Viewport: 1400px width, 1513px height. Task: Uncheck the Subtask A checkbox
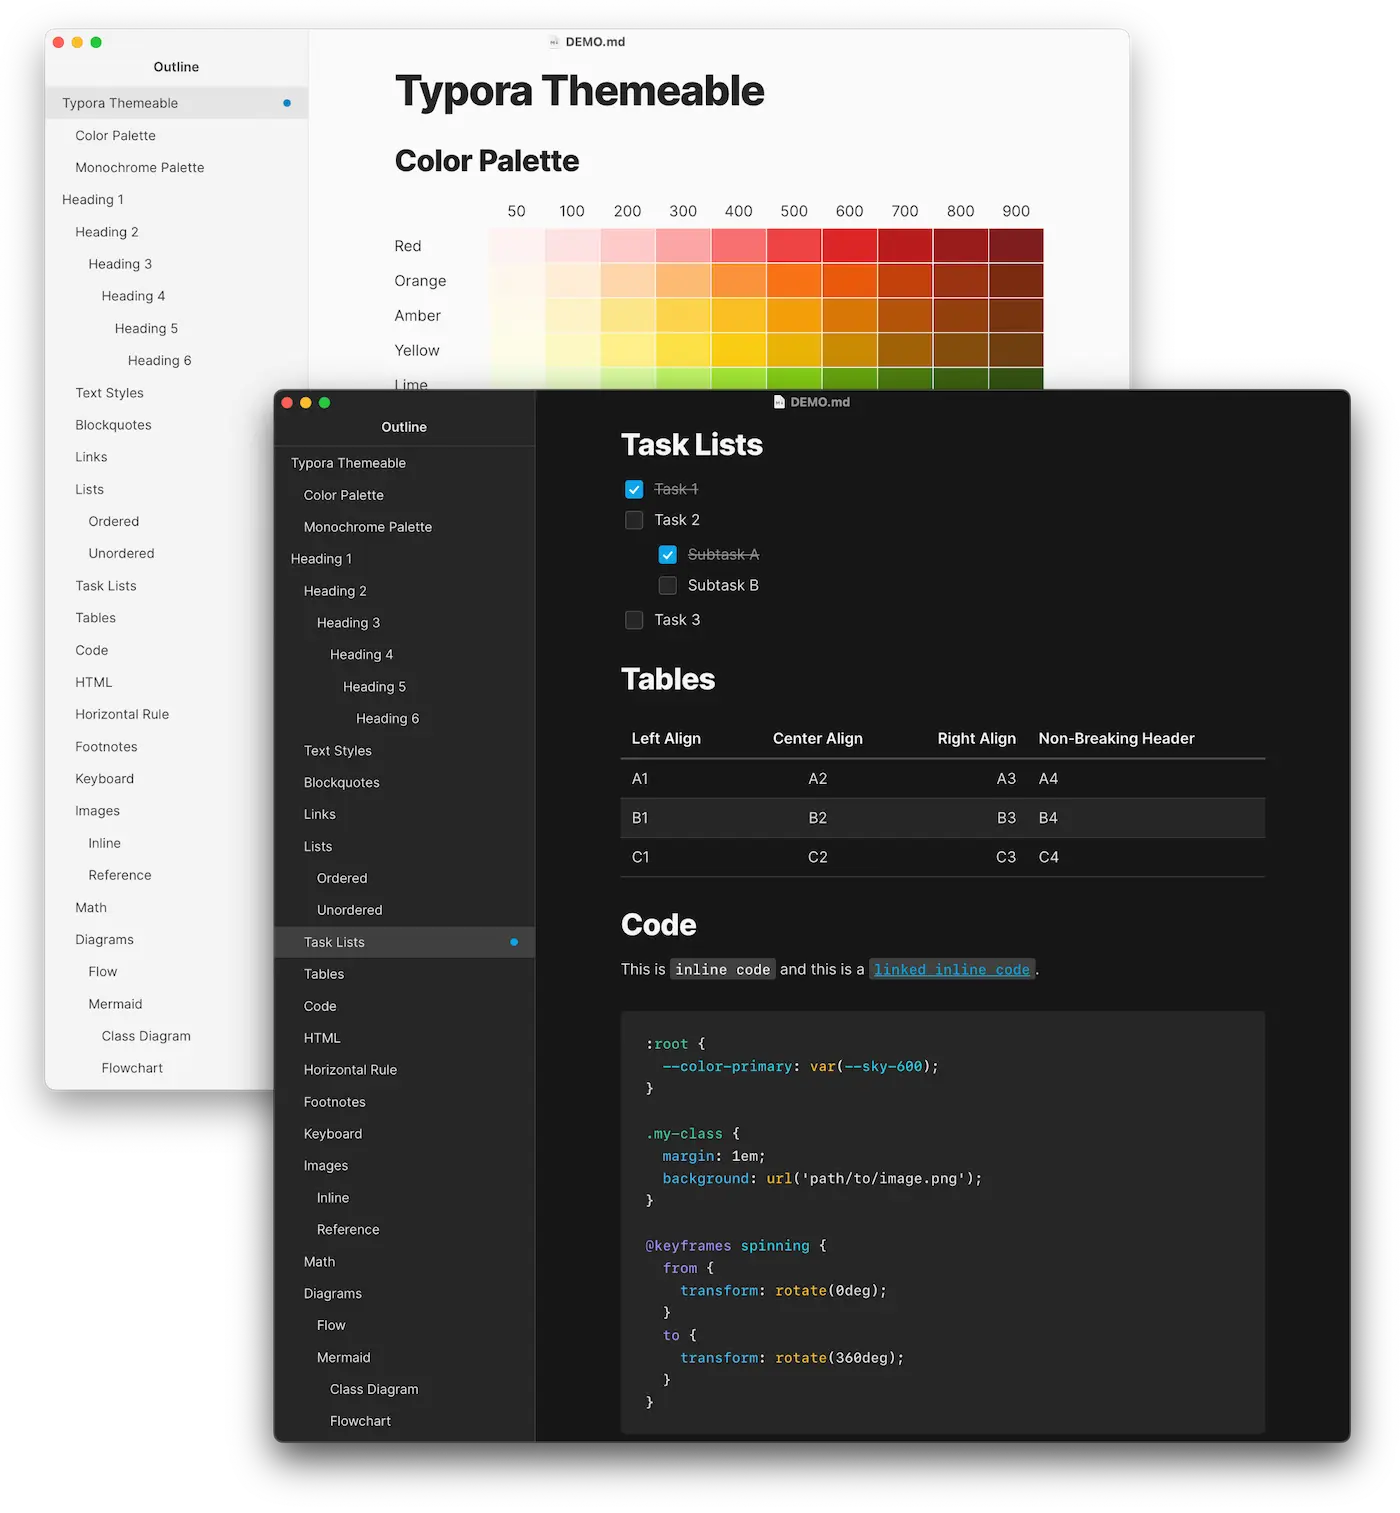click(668, 554)
